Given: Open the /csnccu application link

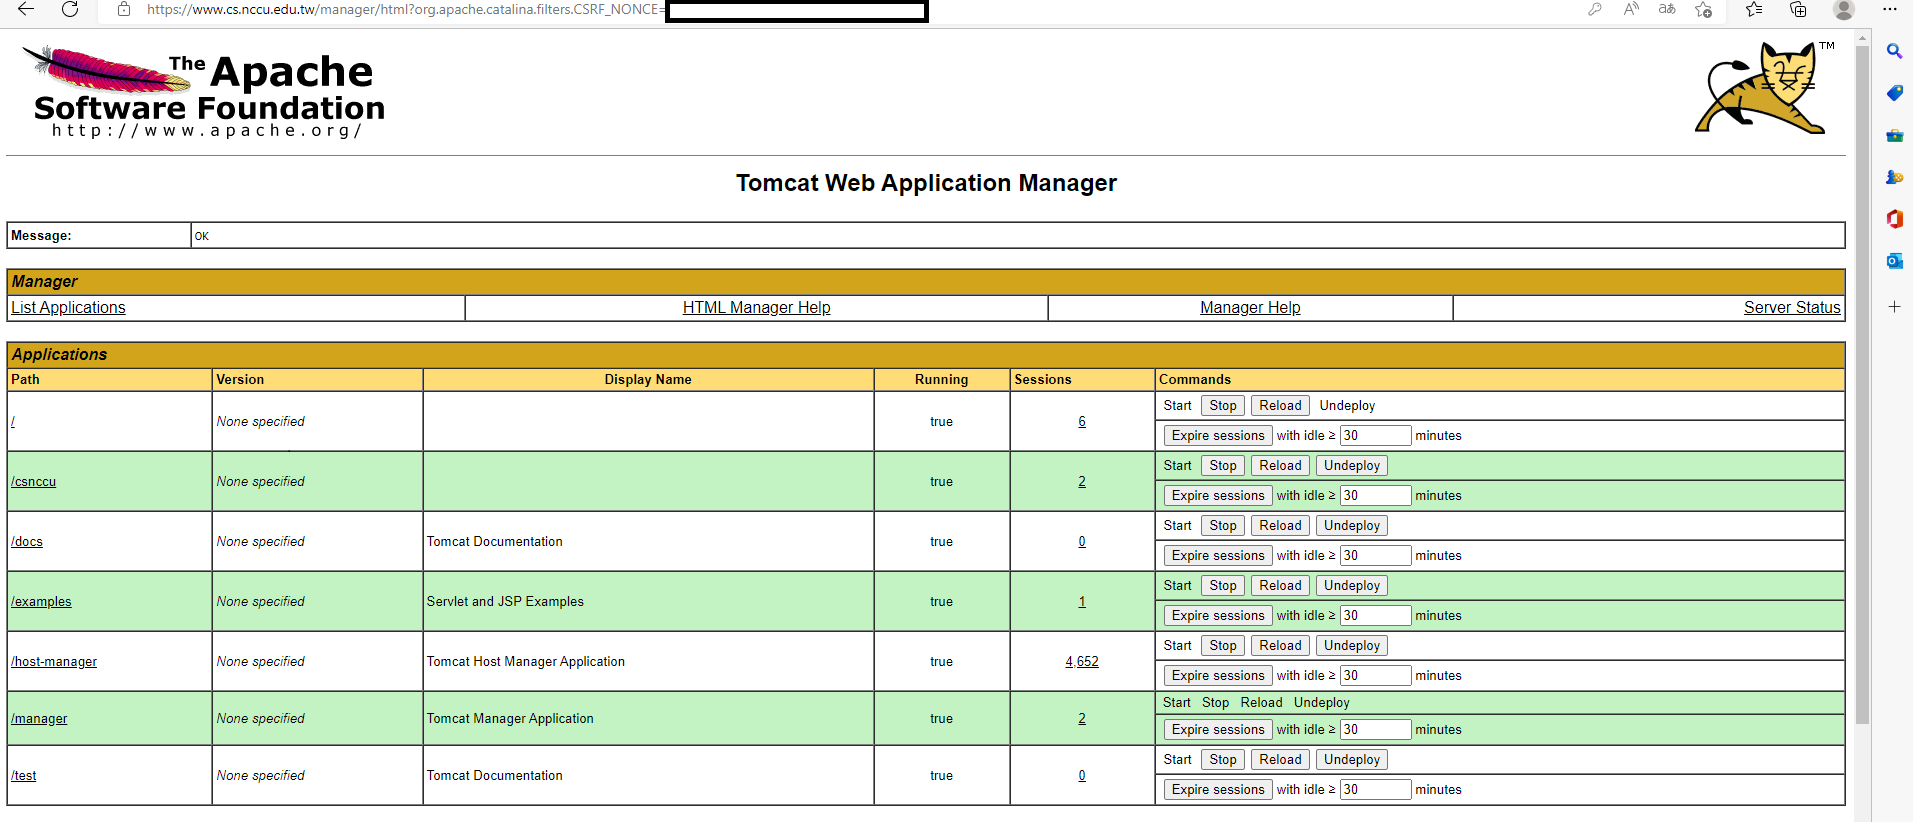Looking at the screenshot, I should tap(33, 481).
